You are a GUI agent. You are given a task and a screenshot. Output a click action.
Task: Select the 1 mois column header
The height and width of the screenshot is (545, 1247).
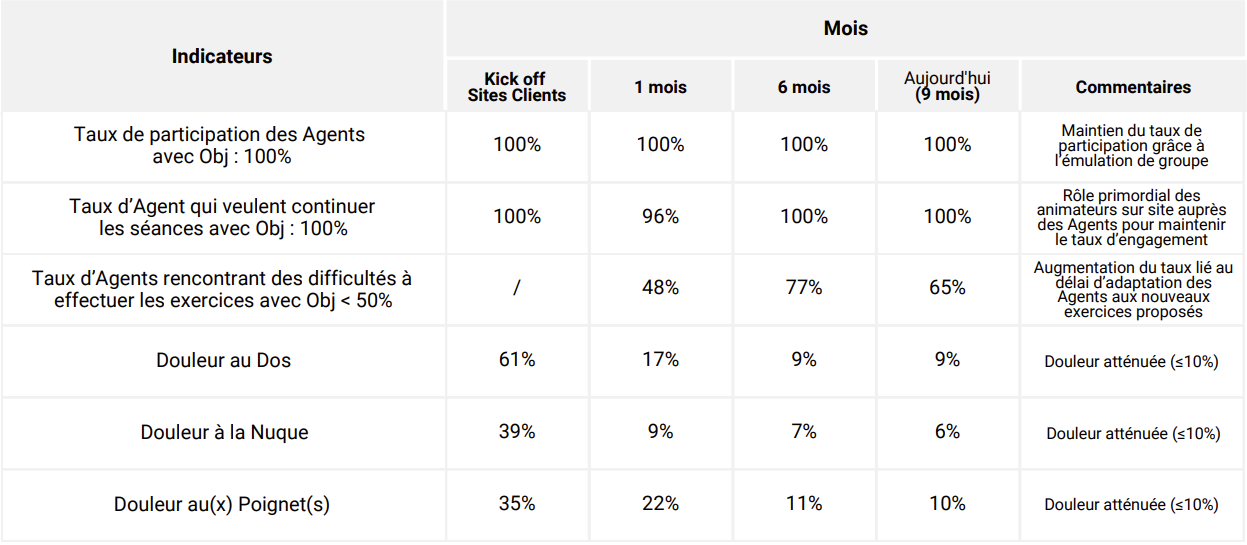(660, 87)
